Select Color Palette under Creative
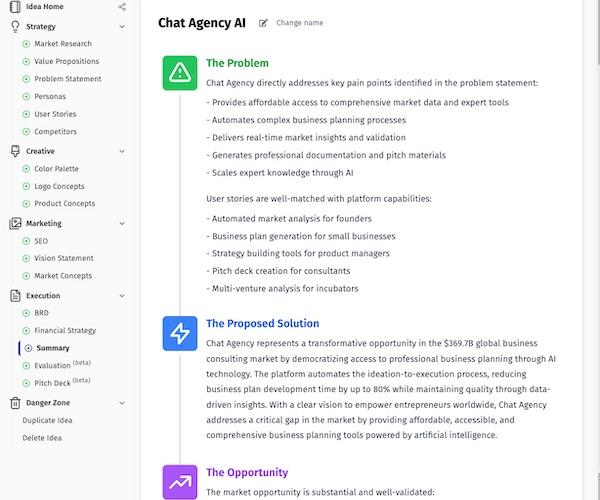The image size is (600, 500). (x=56, y=169)
